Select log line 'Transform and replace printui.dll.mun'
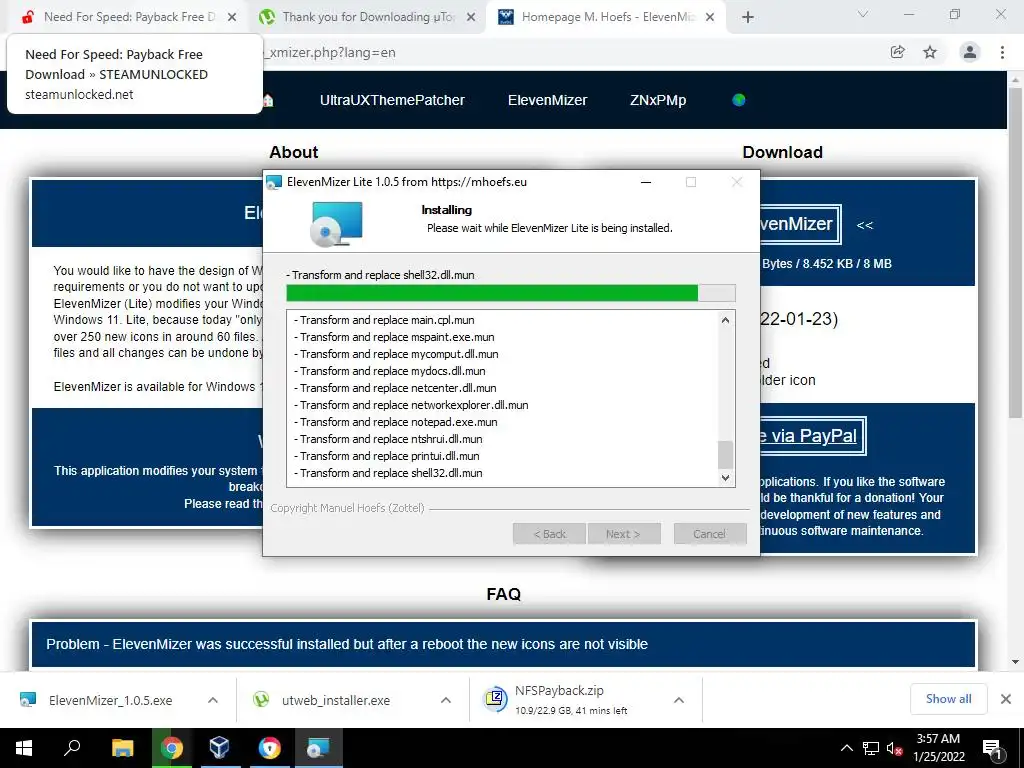 pos(387,456)
